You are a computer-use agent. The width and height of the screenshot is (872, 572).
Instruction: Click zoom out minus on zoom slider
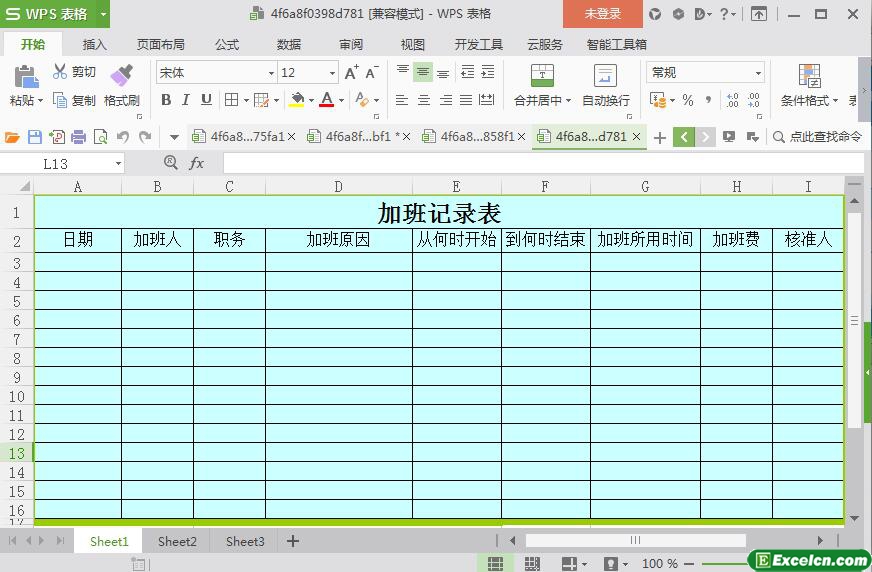(x=689, y=564)
